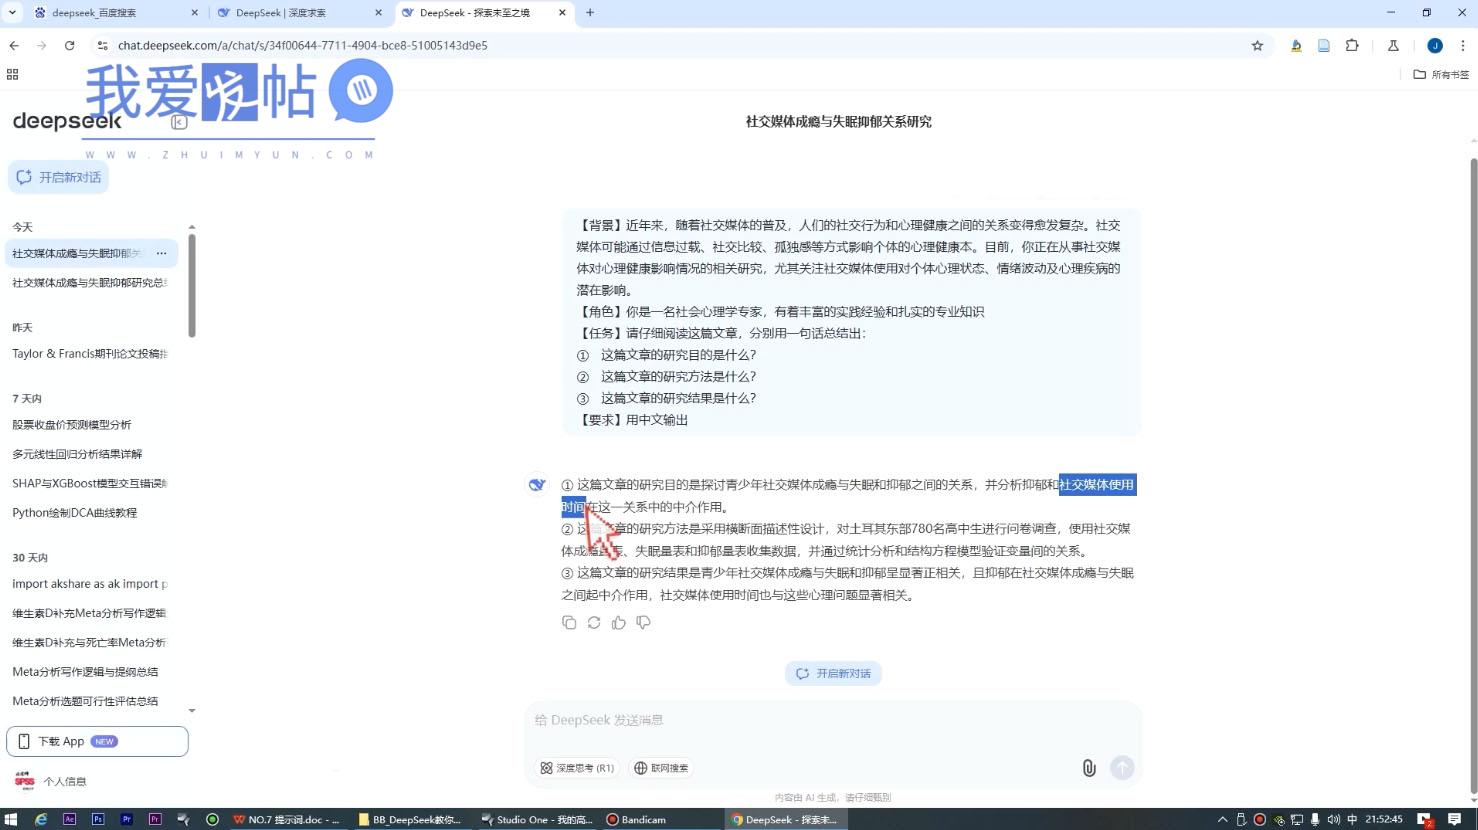This screenshot has width=1478, height=830.
Task: Open the apps grid in bookmarks bar
Action: pyautogui.click(x=13, y=74)
